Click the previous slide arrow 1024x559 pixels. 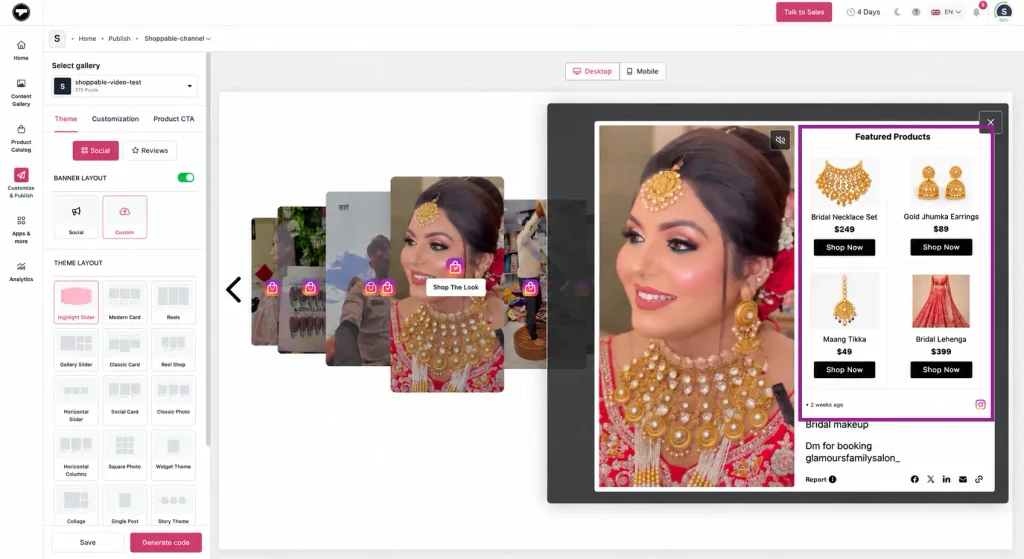pyautogui.click(x=234, y=289)
